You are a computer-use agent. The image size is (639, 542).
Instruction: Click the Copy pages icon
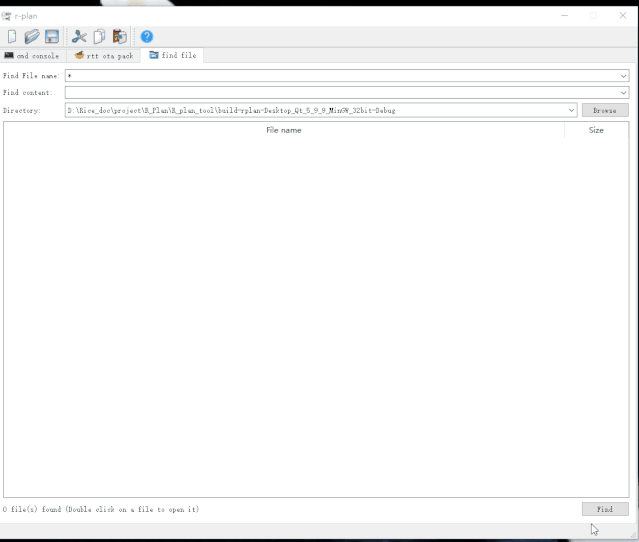click(99, 37)
